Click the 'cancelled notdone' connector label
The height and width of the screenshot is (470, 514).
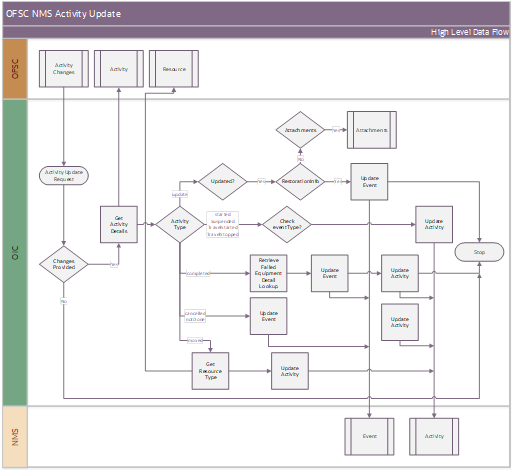point(195,316)
